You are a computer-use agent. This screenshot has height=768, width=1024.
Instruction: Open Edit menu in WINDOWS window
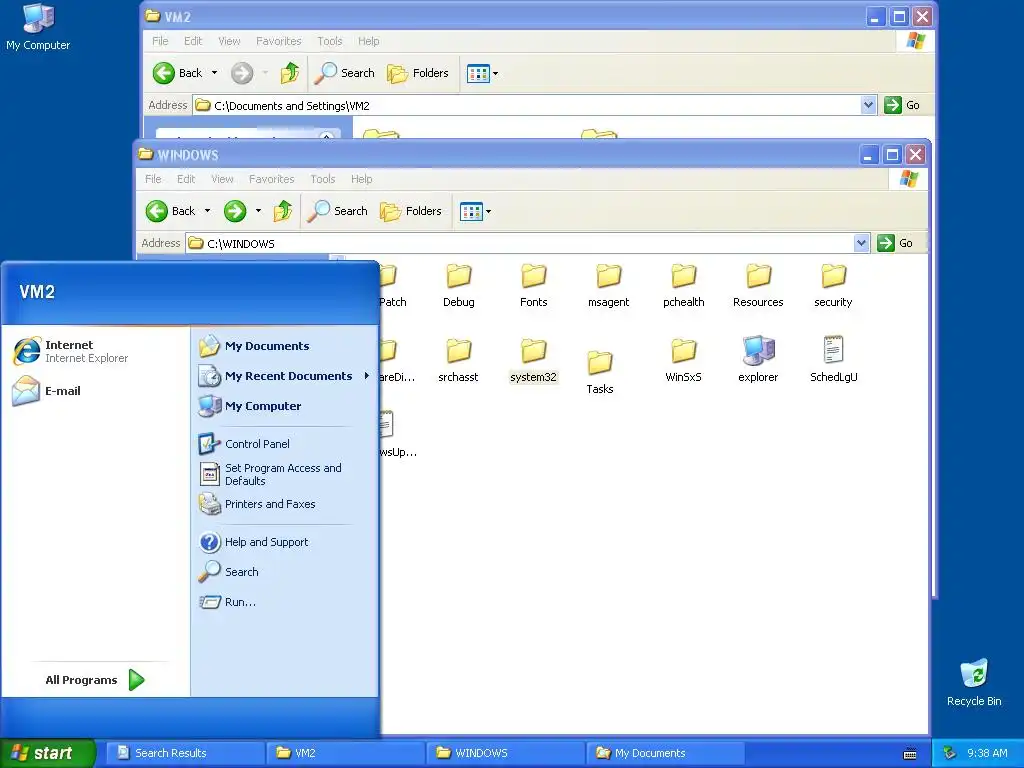(186, 179)
